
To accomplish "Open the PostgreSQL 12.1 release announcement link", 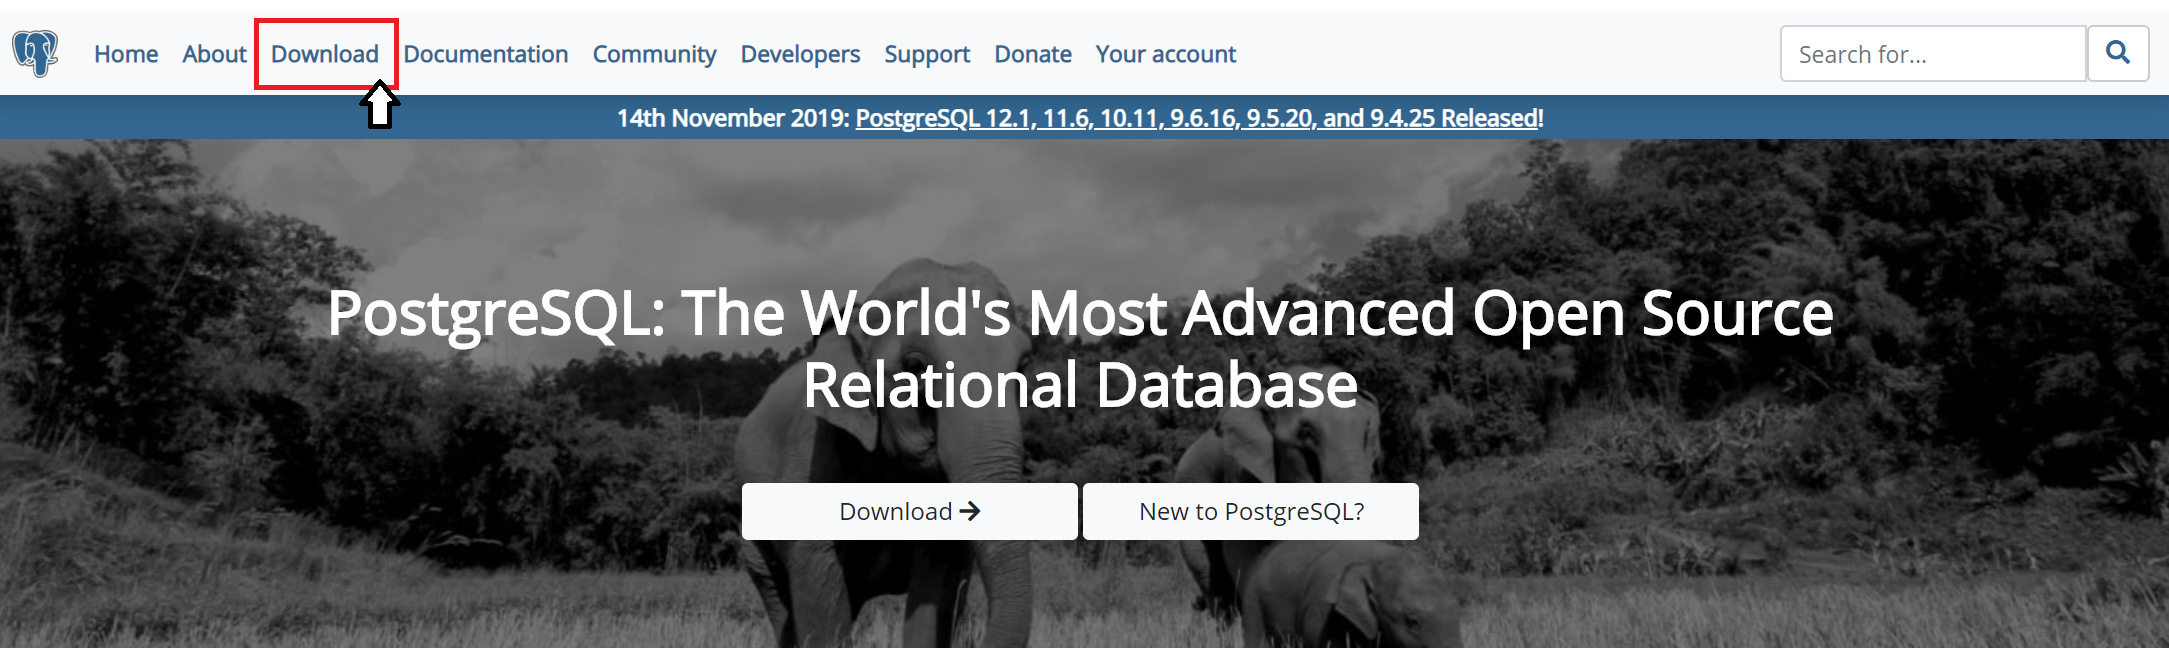I will (x=1198, y=118).
